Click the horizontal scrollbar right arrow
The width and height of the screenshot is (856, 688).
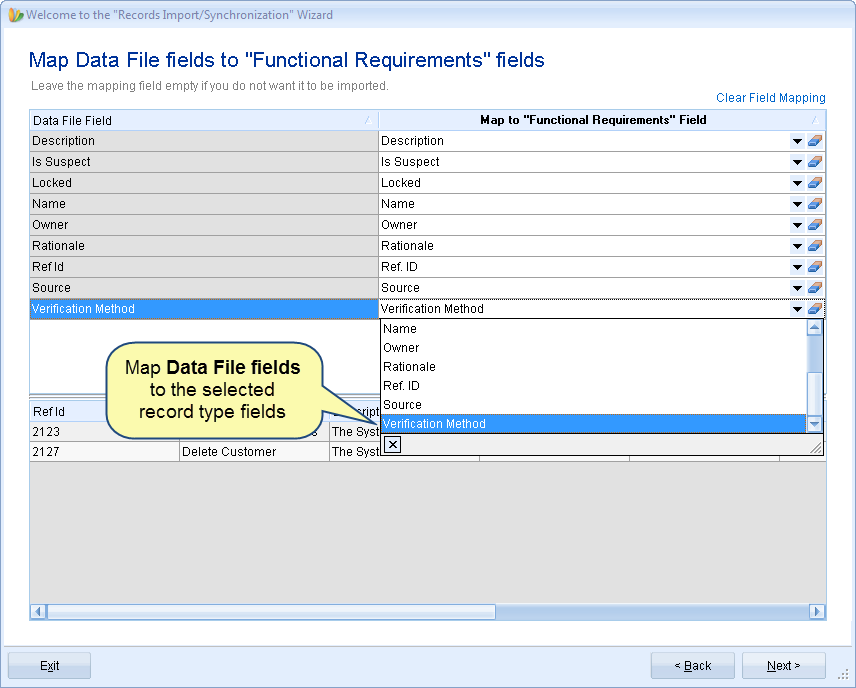coord(817,612)
